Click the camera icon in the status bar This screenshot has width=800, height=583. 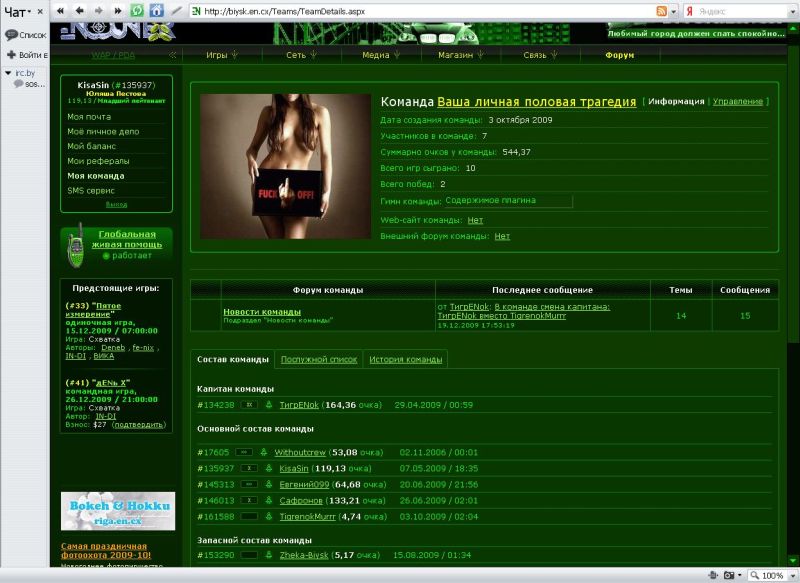pyautogui.click(x=729, y=575)
